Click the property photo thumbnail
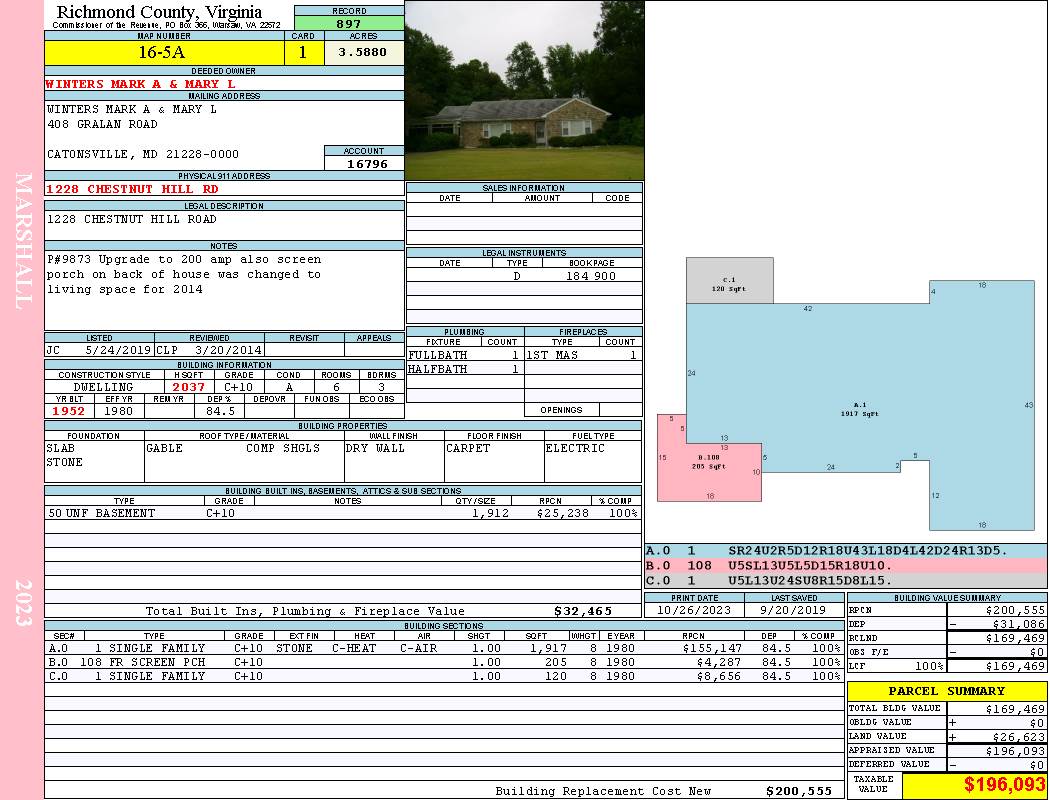 524,90
